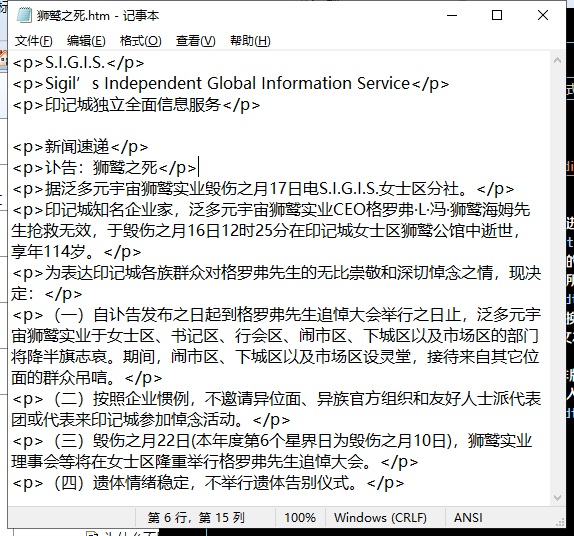Open the 文件(F) menu

coord(33,41)
